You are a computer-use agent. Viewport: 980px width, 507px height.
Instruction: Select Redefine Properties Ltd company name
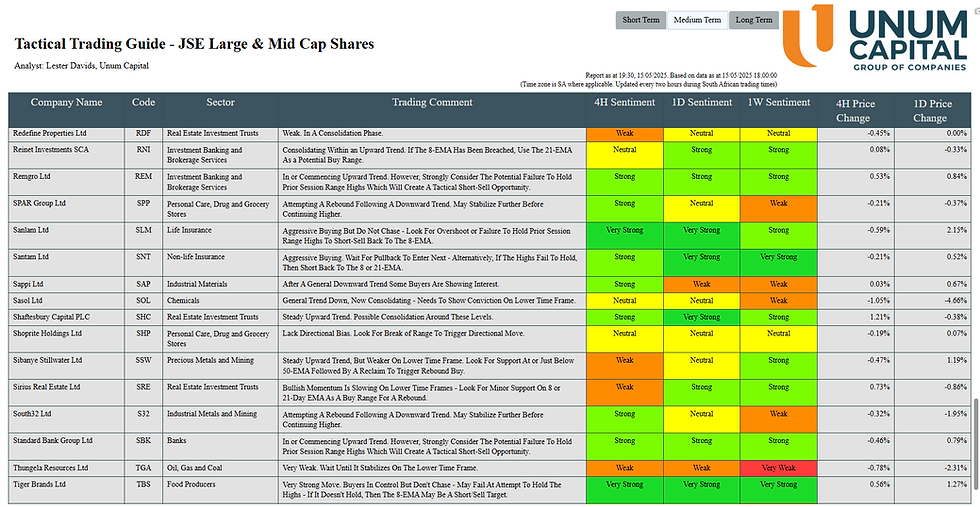[50, 133]
